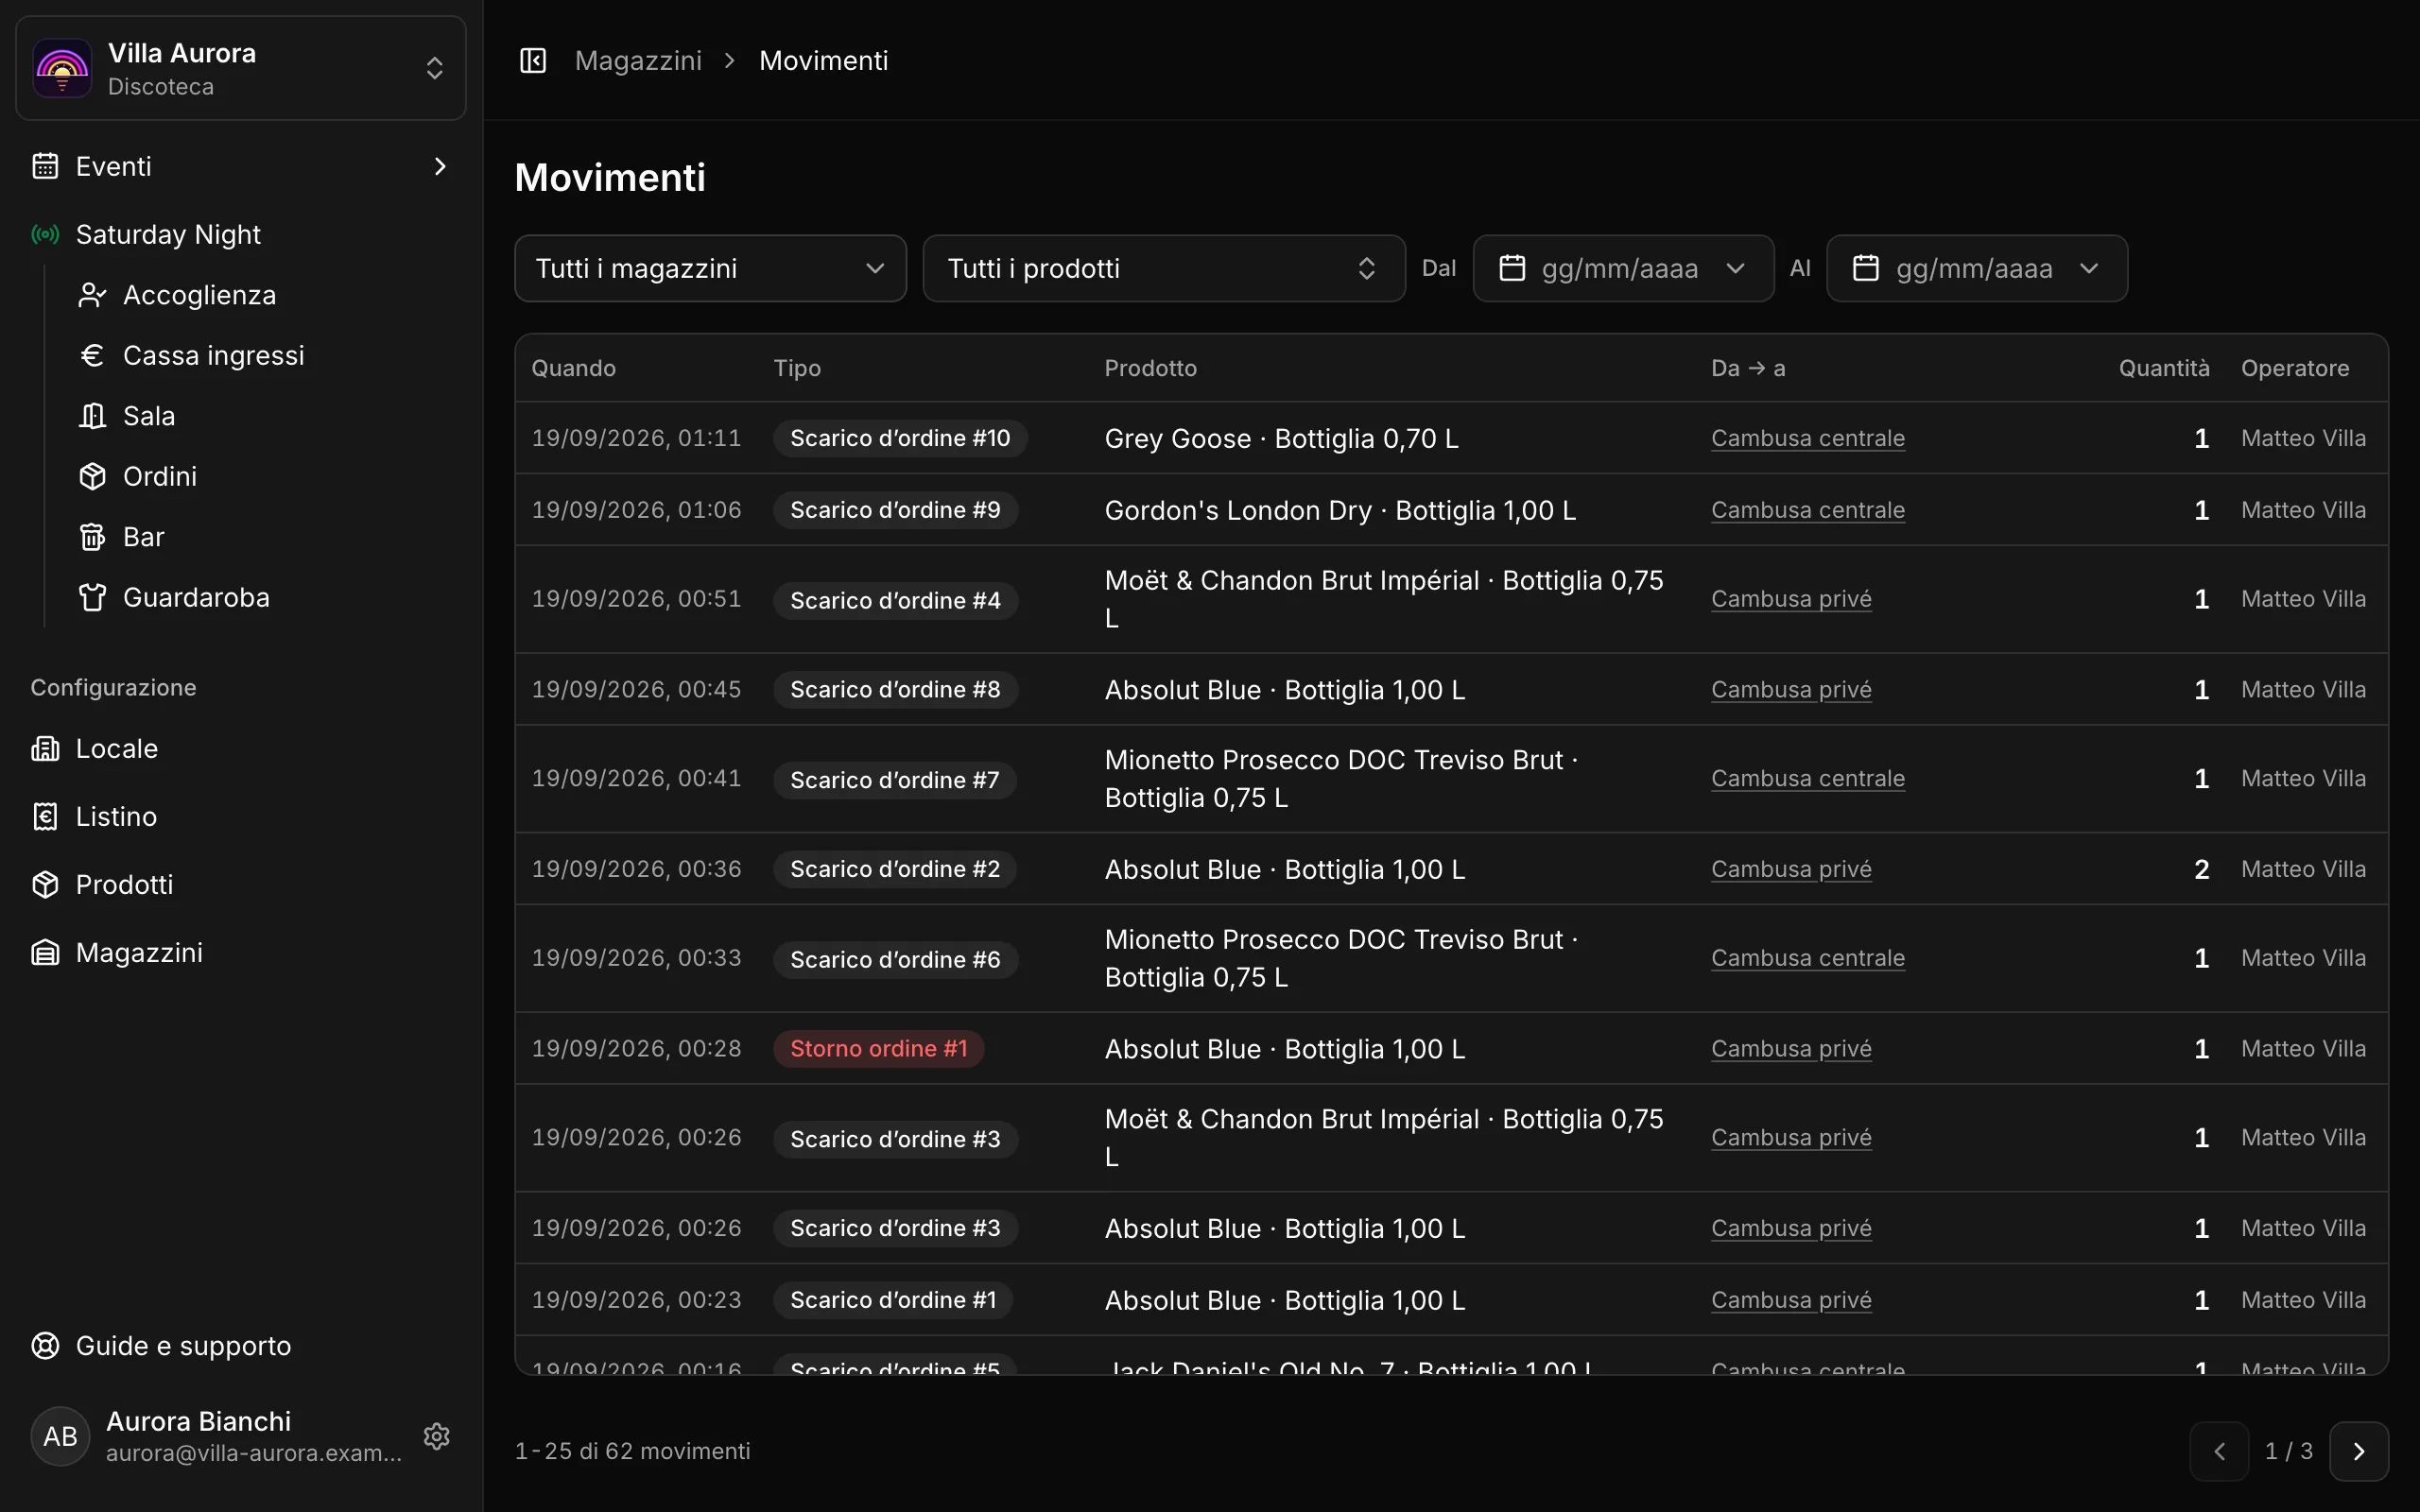Open user settings gear icon

(x=436, y=1436)
